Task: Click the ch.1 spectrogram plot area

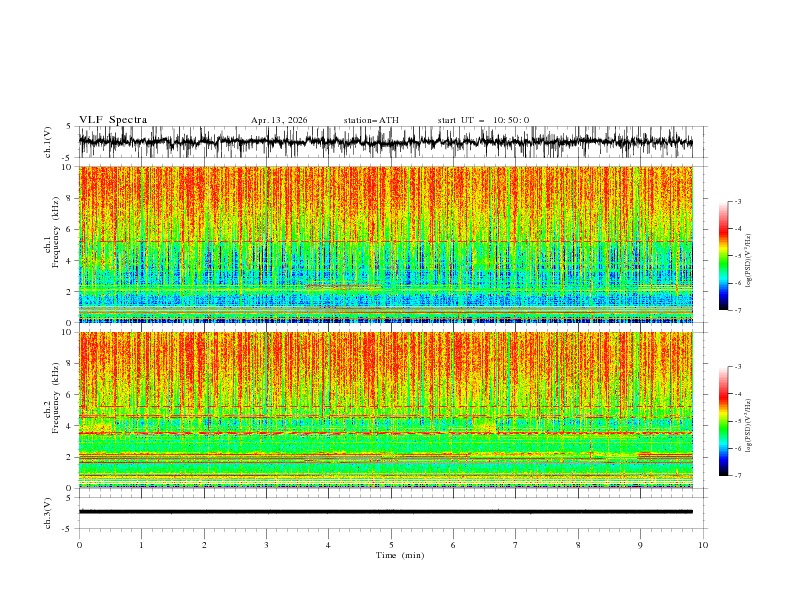Action: coord(385,244)
